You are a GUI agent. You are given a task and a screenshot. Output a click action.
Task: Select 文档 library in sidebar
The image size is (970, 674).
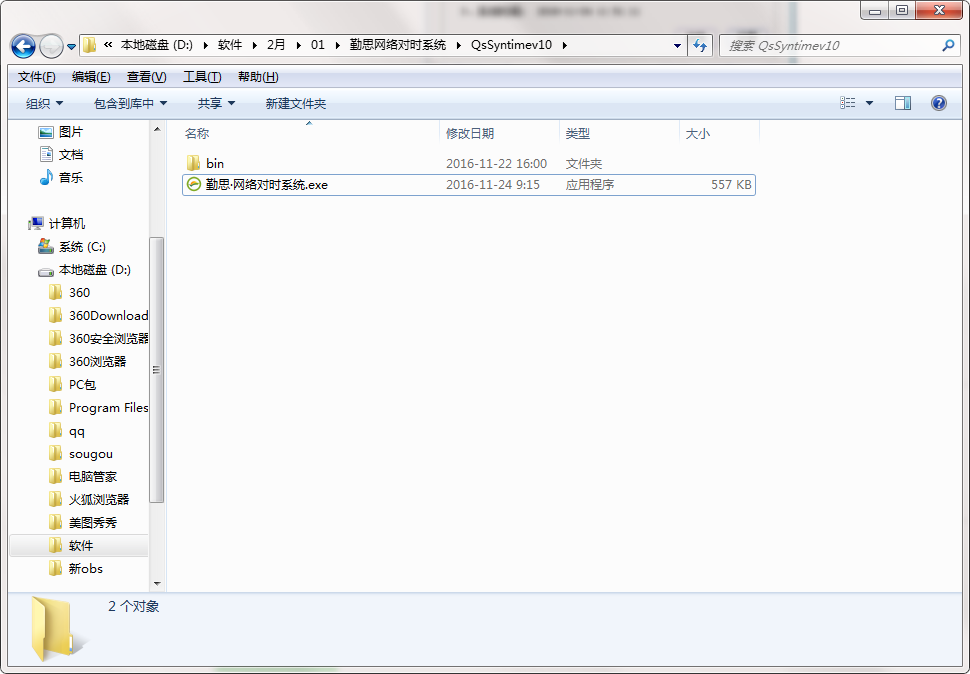coord(61,154)
